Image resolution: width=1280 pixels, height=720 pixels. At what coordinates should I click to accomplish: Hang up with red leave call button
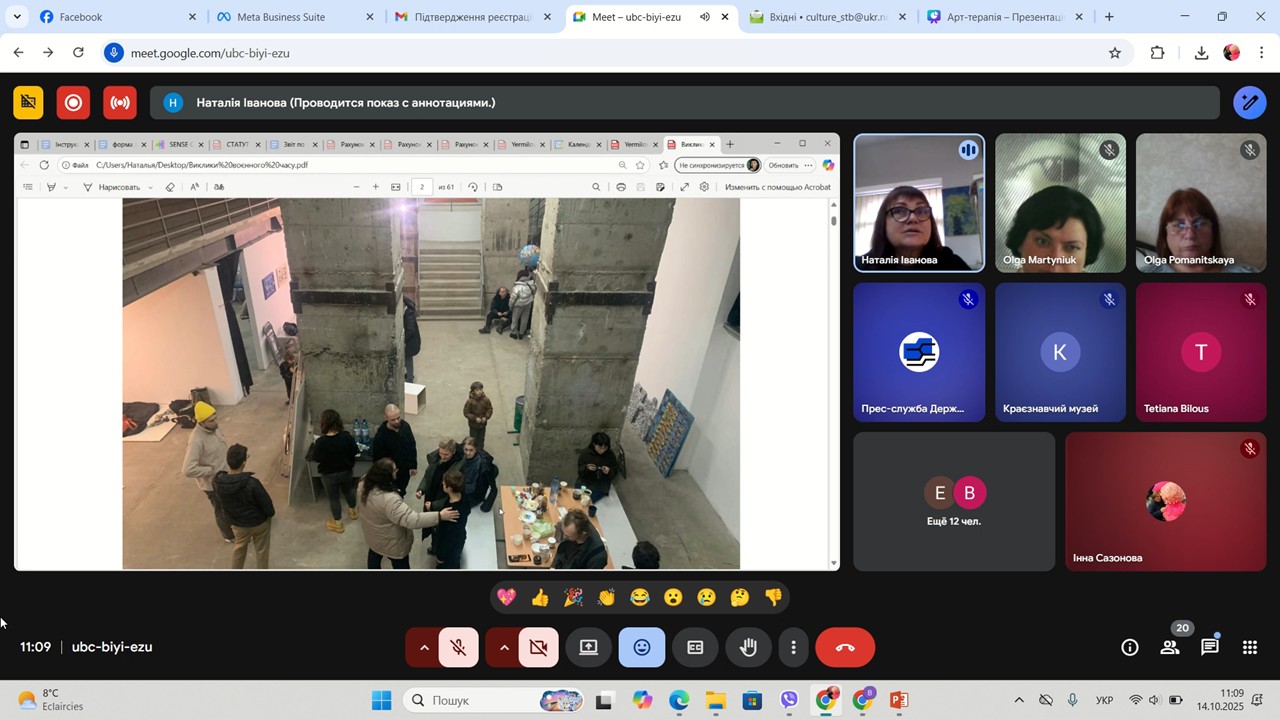tap(845, 648)
